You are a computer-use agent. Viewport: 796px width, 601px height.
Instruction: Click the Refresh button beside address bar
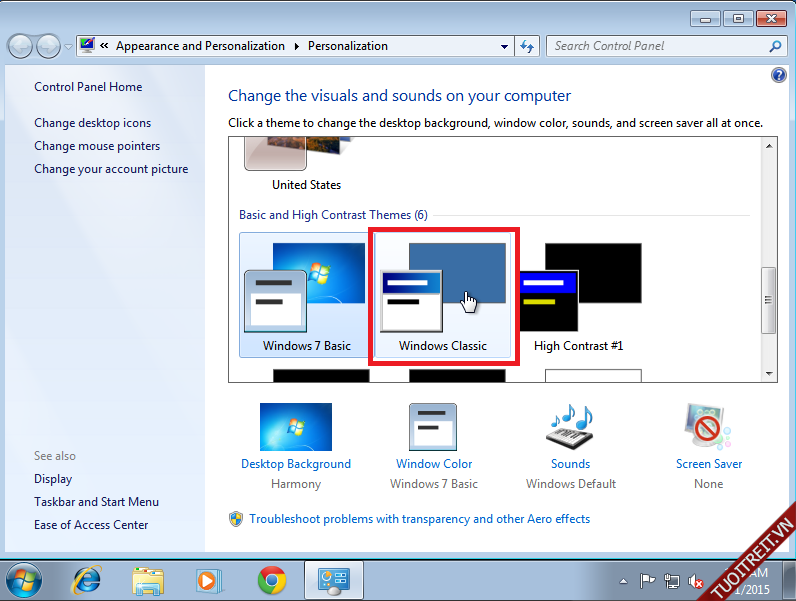coord(528,46)
